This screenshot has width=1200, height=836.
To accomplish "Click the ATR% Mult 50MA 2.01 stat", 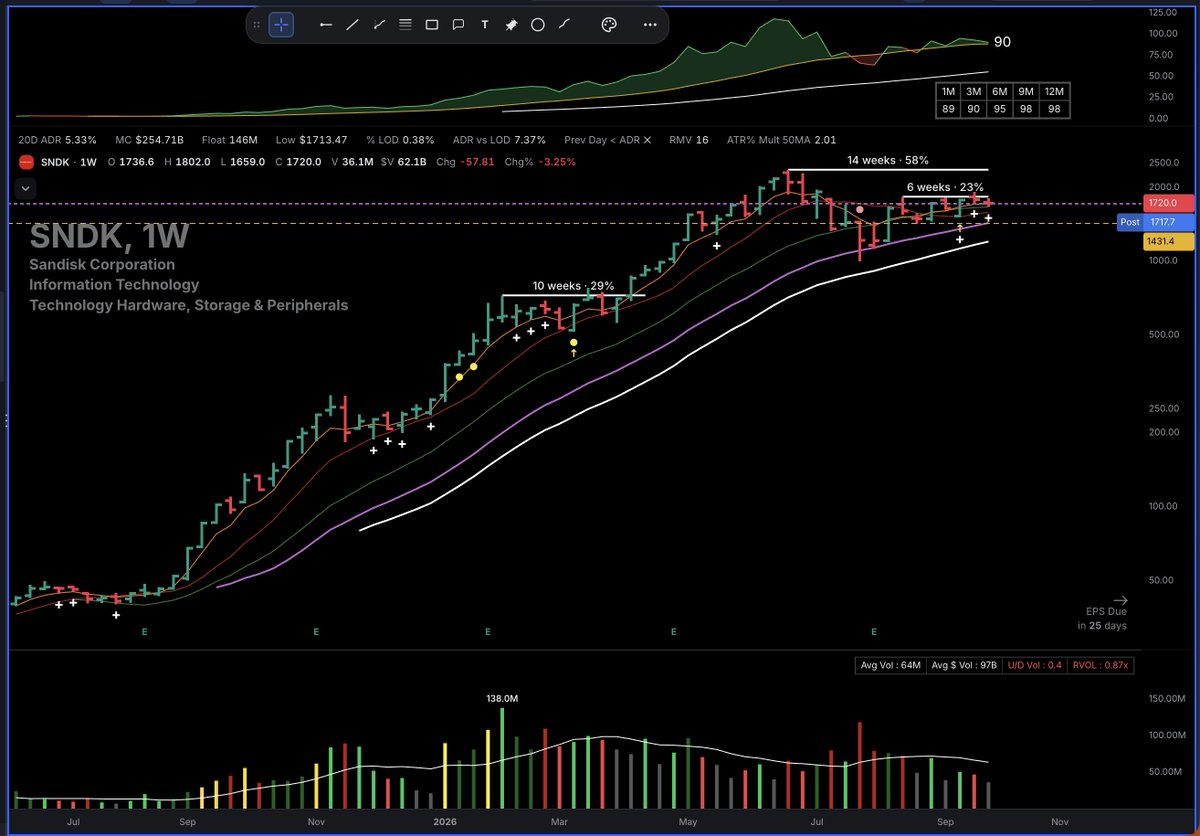I will click(780, 140).
